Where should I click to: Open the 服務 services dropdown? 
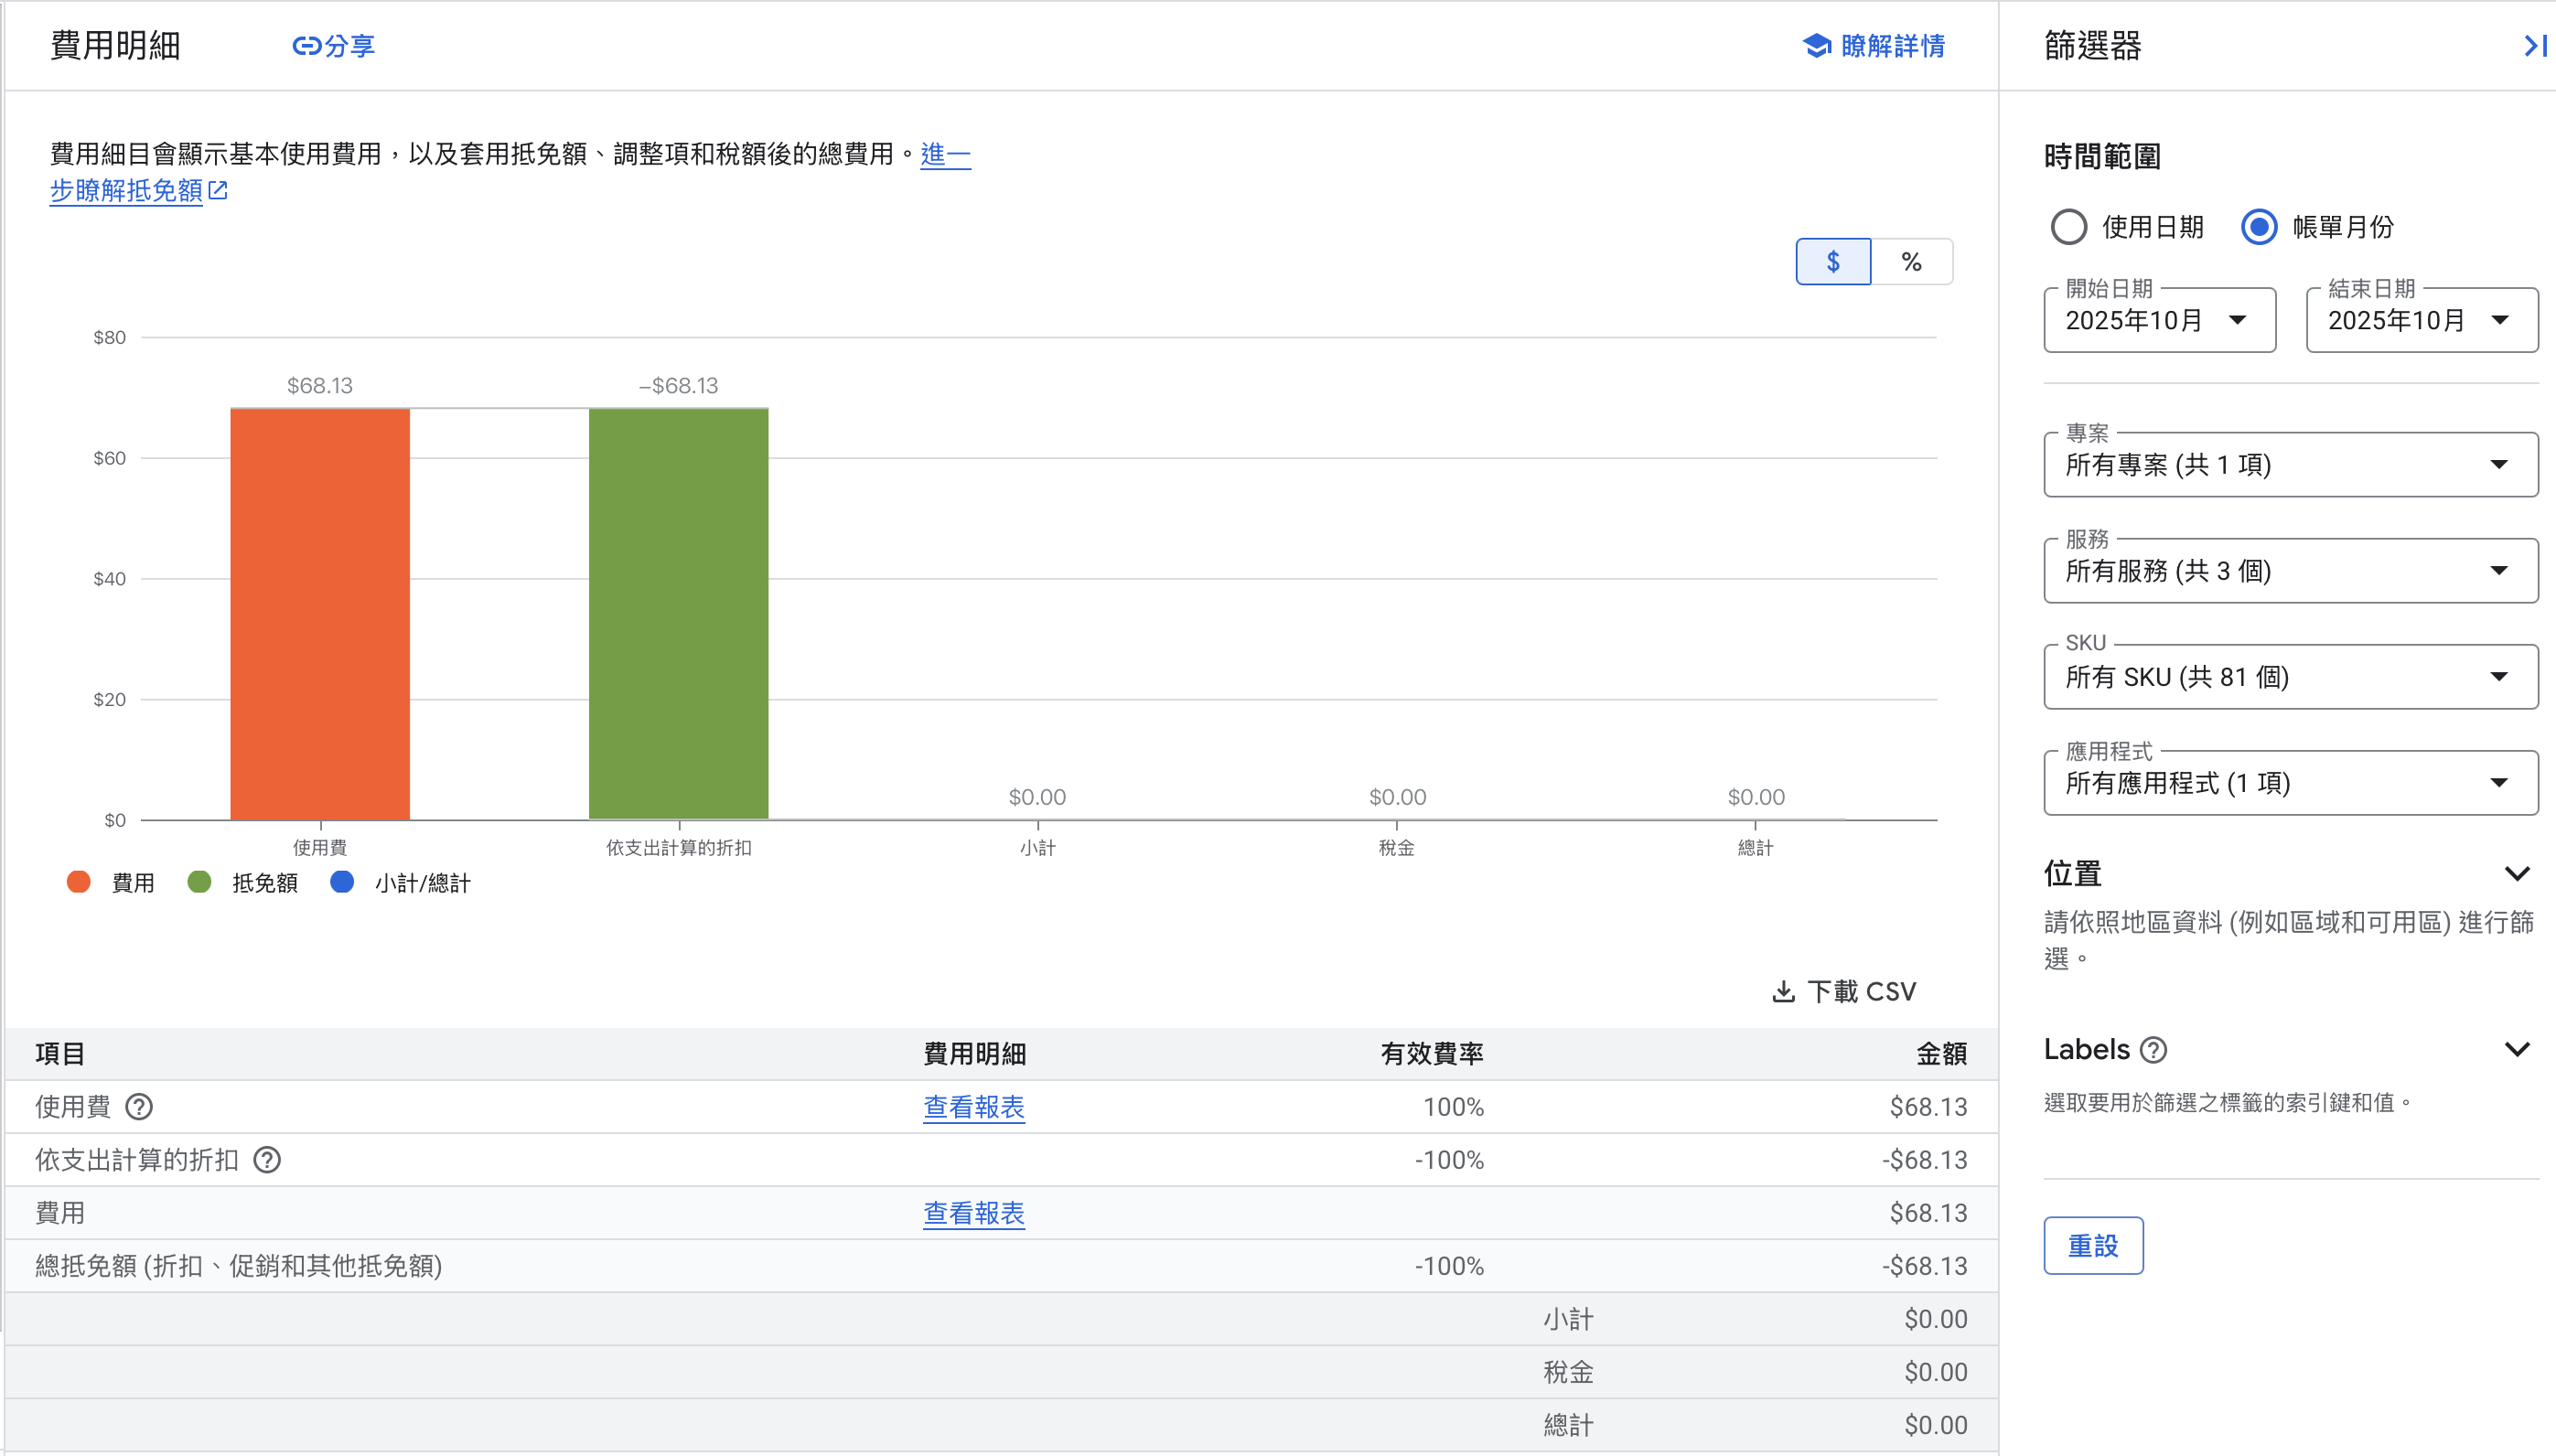coord(2290,571)
